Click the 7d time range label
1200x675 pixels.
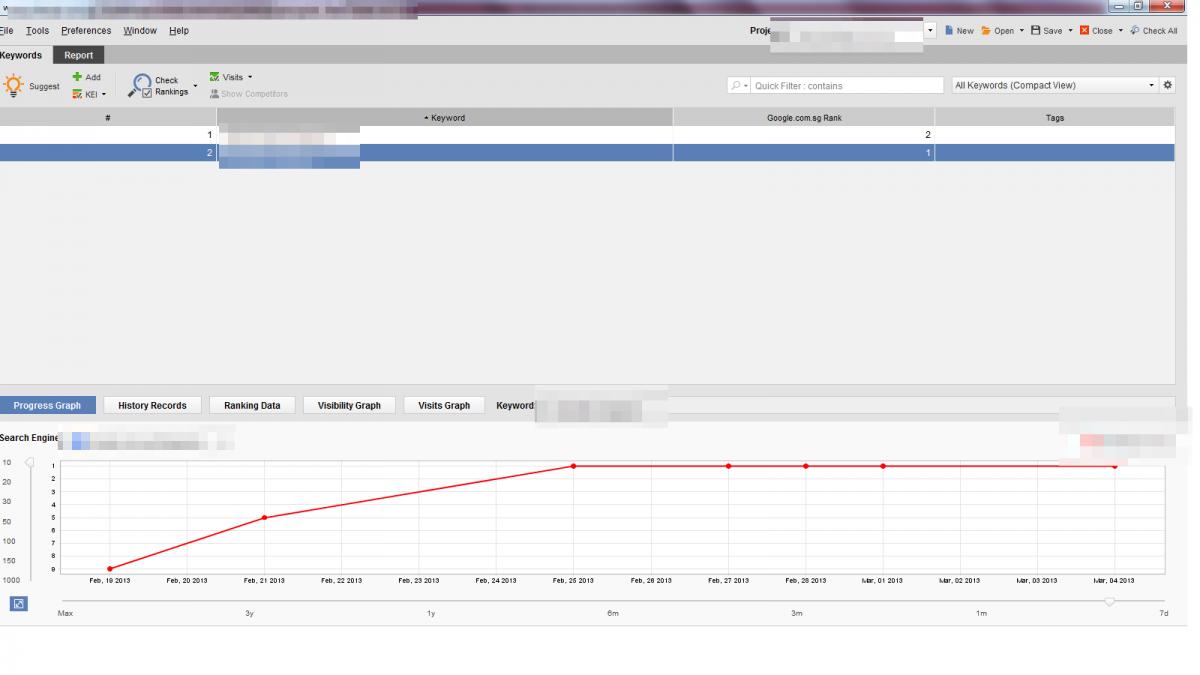1164,613
